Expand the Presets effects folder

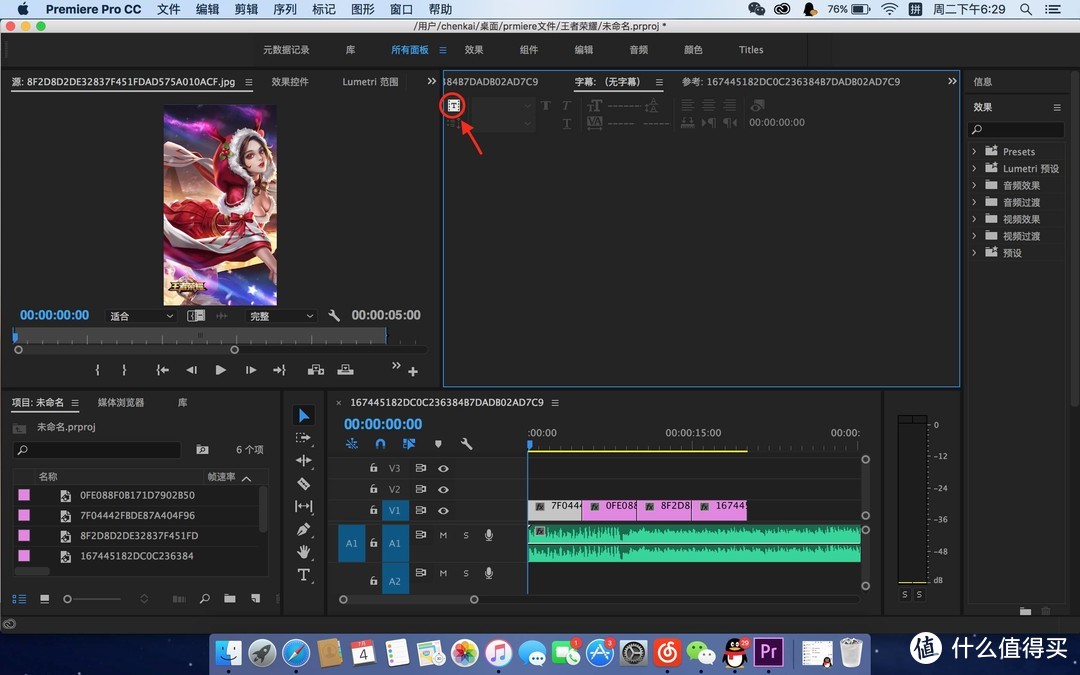(x=974, y=152)
